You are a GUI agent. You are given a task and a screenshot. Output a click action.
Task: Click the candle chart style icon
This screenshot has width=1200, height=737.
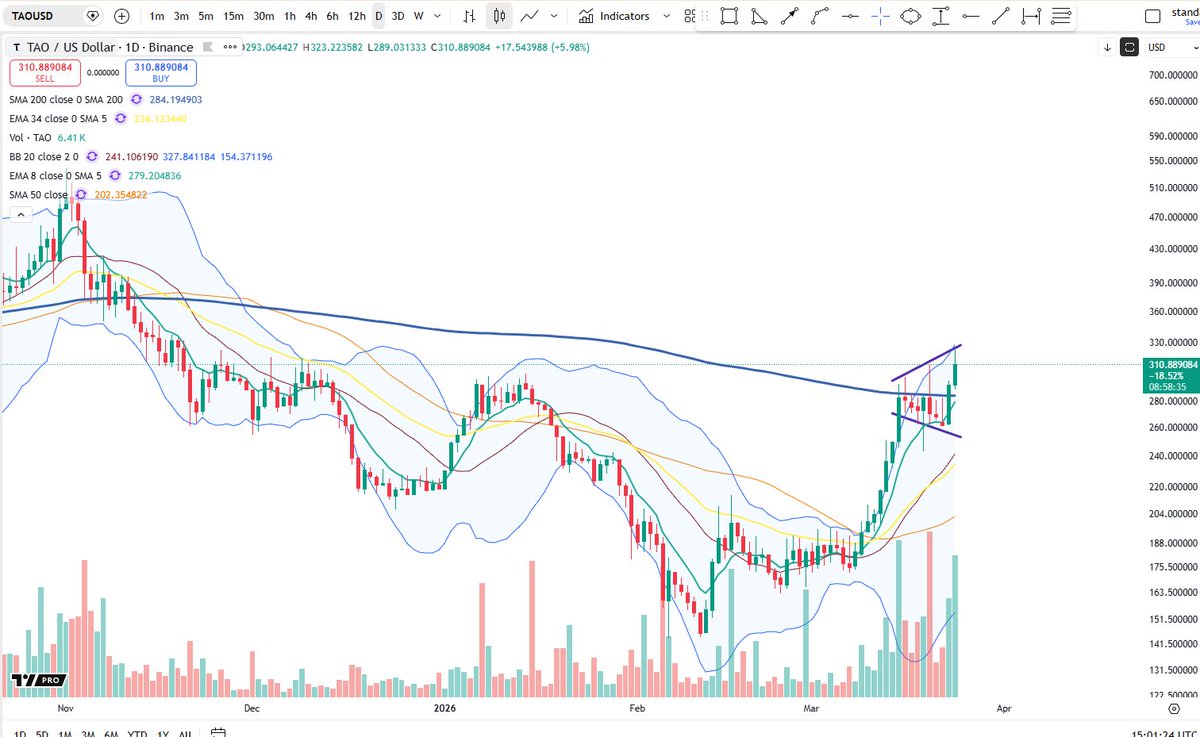pyautogui.click(x=499, y=16)
